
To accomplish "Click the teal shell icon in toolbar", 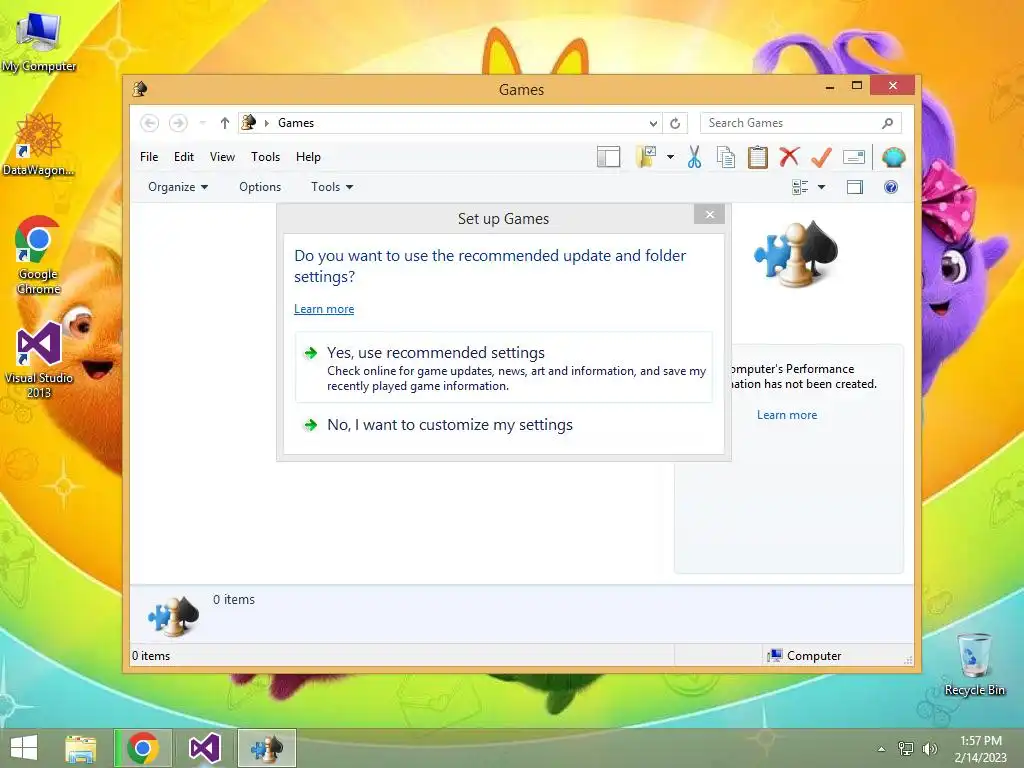I will click(x=893, y=157).
